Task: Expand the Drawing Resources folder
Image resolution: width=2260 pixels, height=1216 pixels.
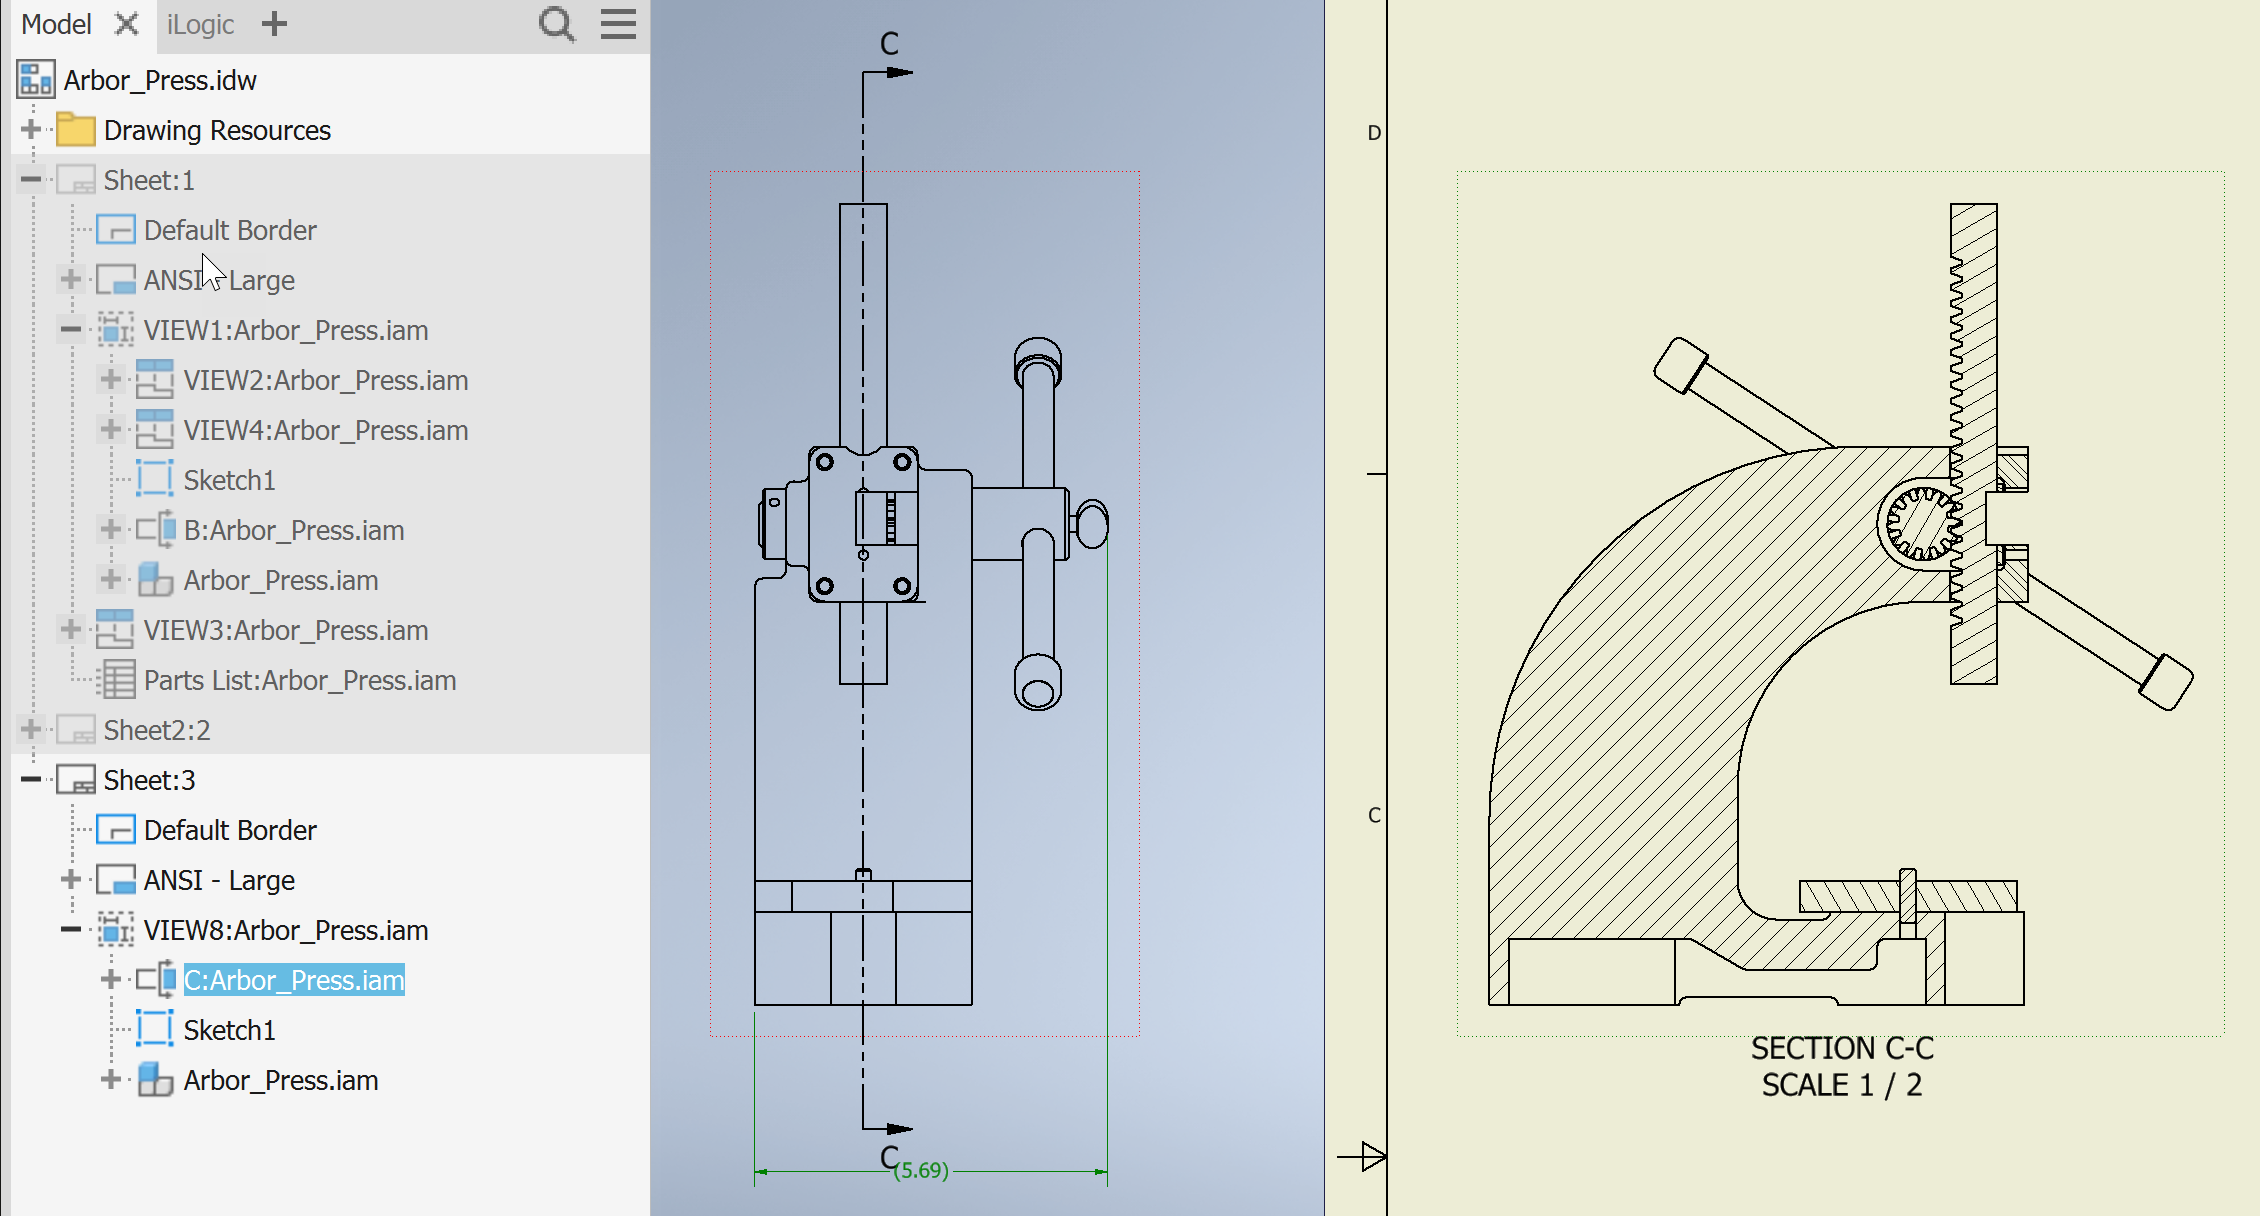Action: [30, 130]
